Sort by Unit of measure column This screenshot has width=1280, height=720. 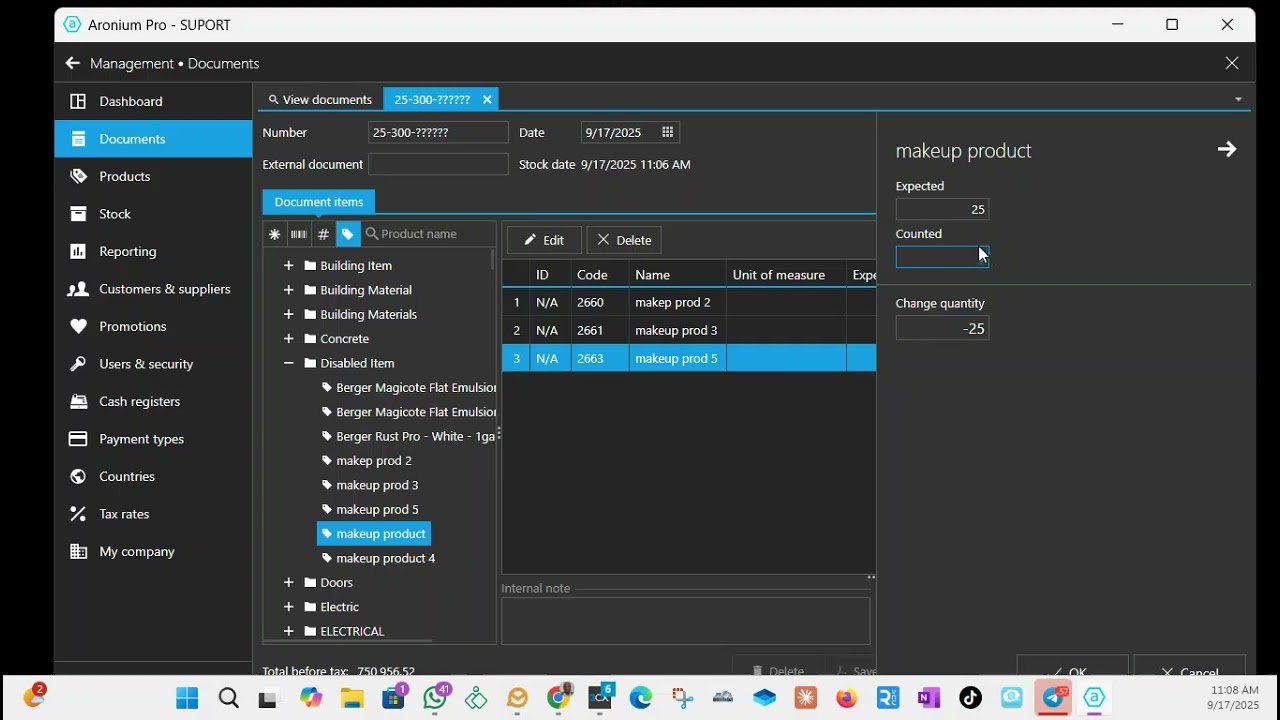click(x=786, y=275)
